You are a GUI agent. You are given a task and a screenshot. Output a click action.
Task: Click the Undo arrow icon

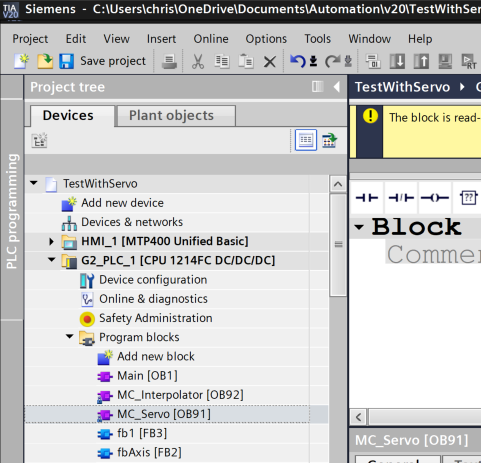click(298, 61)
